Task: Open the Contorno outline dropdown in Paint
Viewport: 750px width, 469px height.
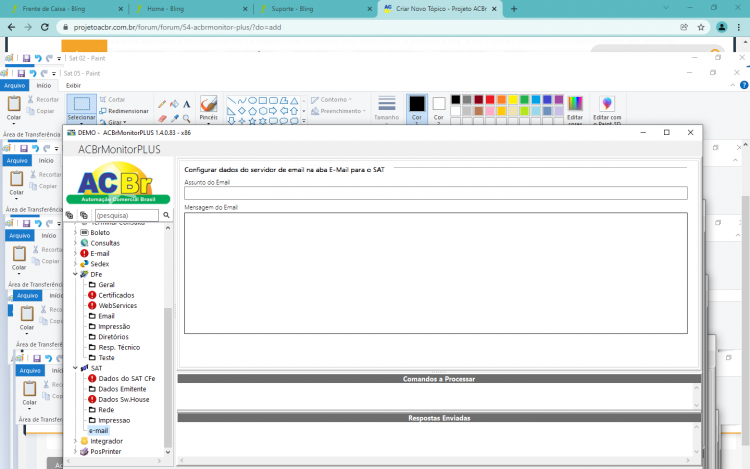Action: pyautogui.click(x=331, y=99)
